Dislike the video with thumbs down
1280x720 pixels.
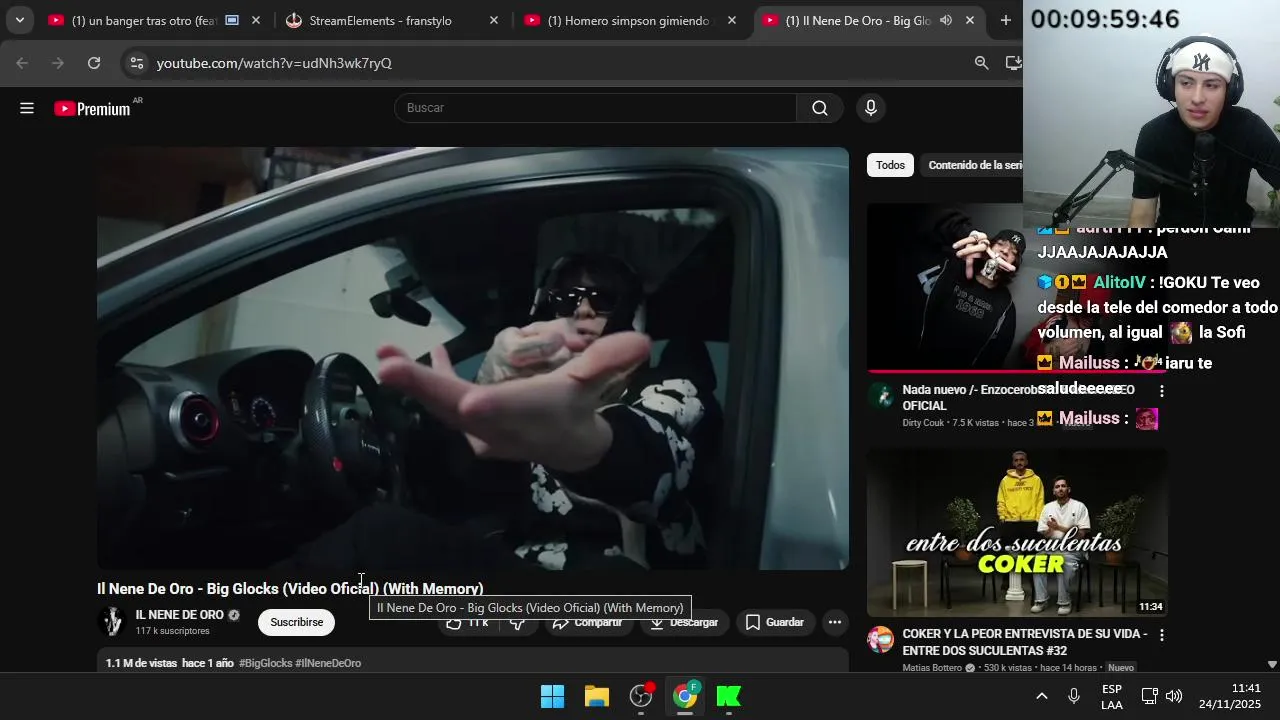tap(518, 622)
